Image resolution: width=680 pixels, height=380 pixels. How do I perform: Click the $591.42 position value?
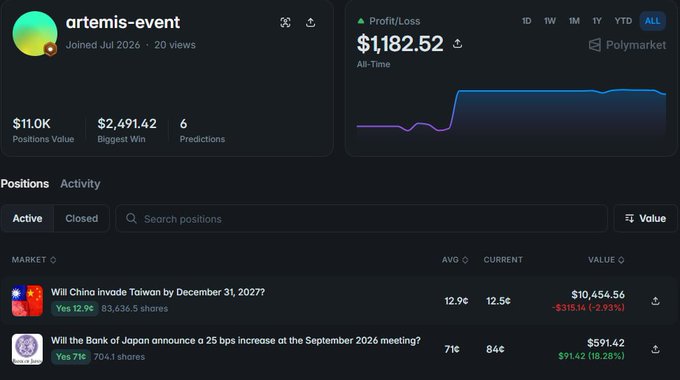[x=605, y=343]
